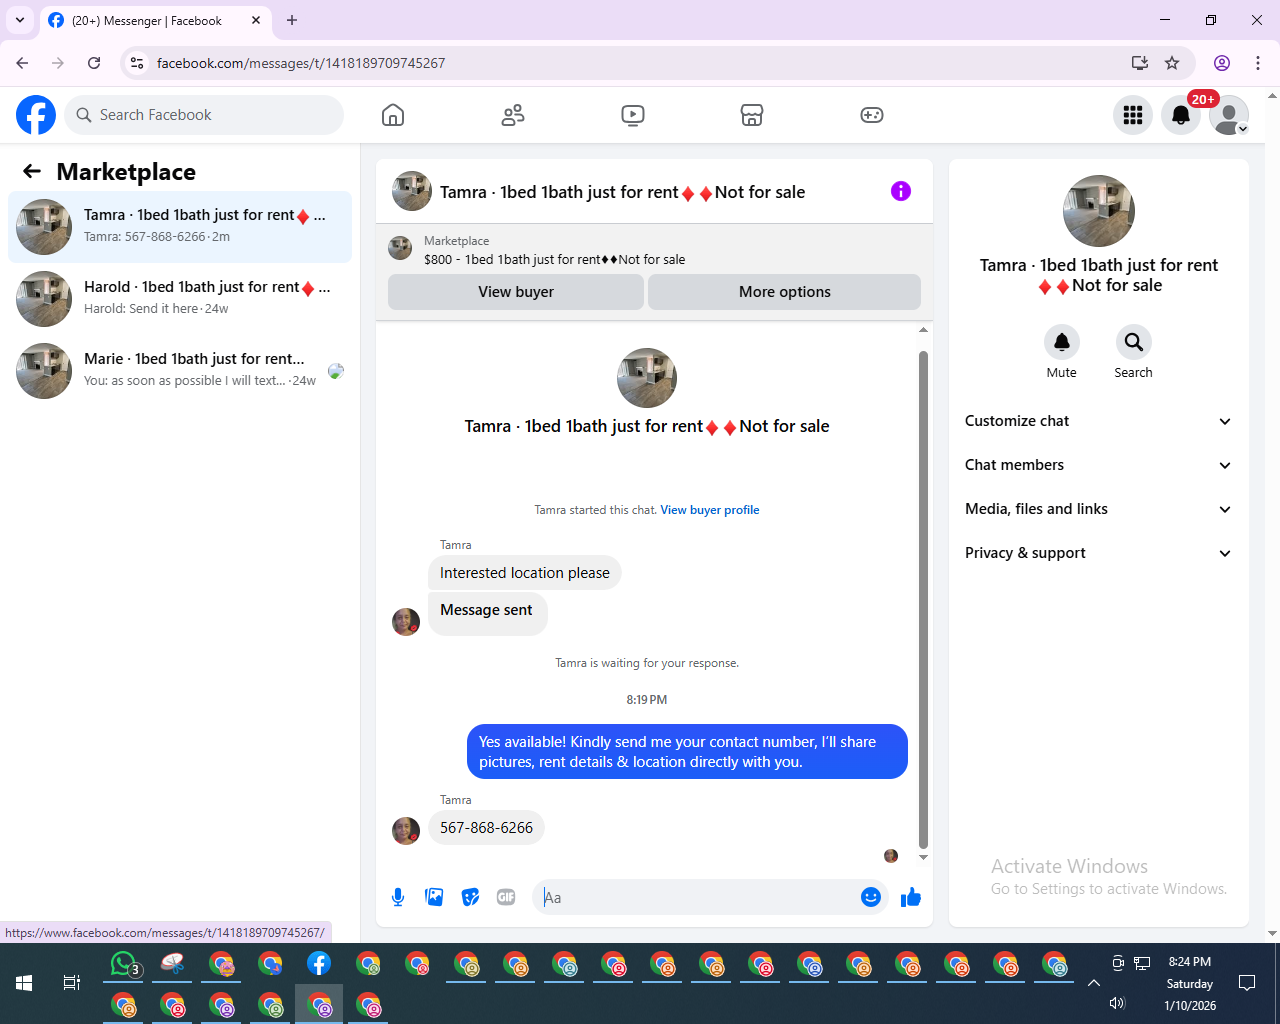Open the View buyer profile link
Screen dimensions: 1280x1024
point(710,510)
